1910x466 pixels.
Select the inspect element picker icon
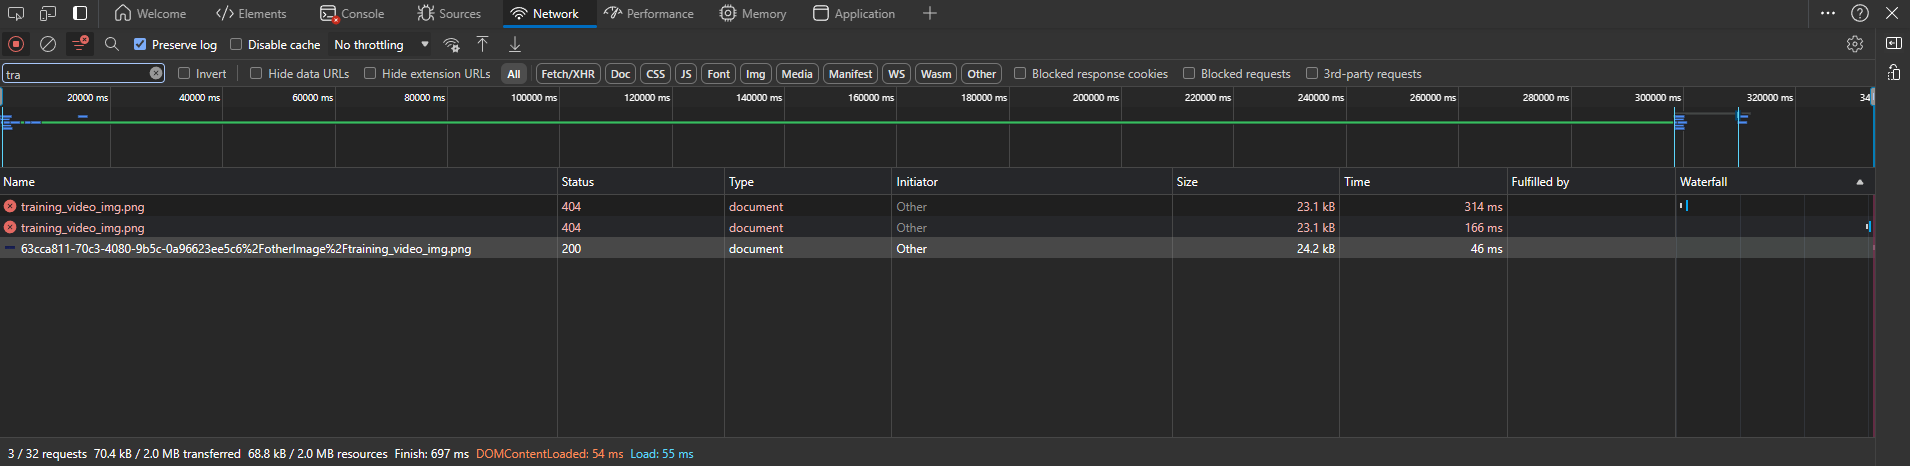16,13
